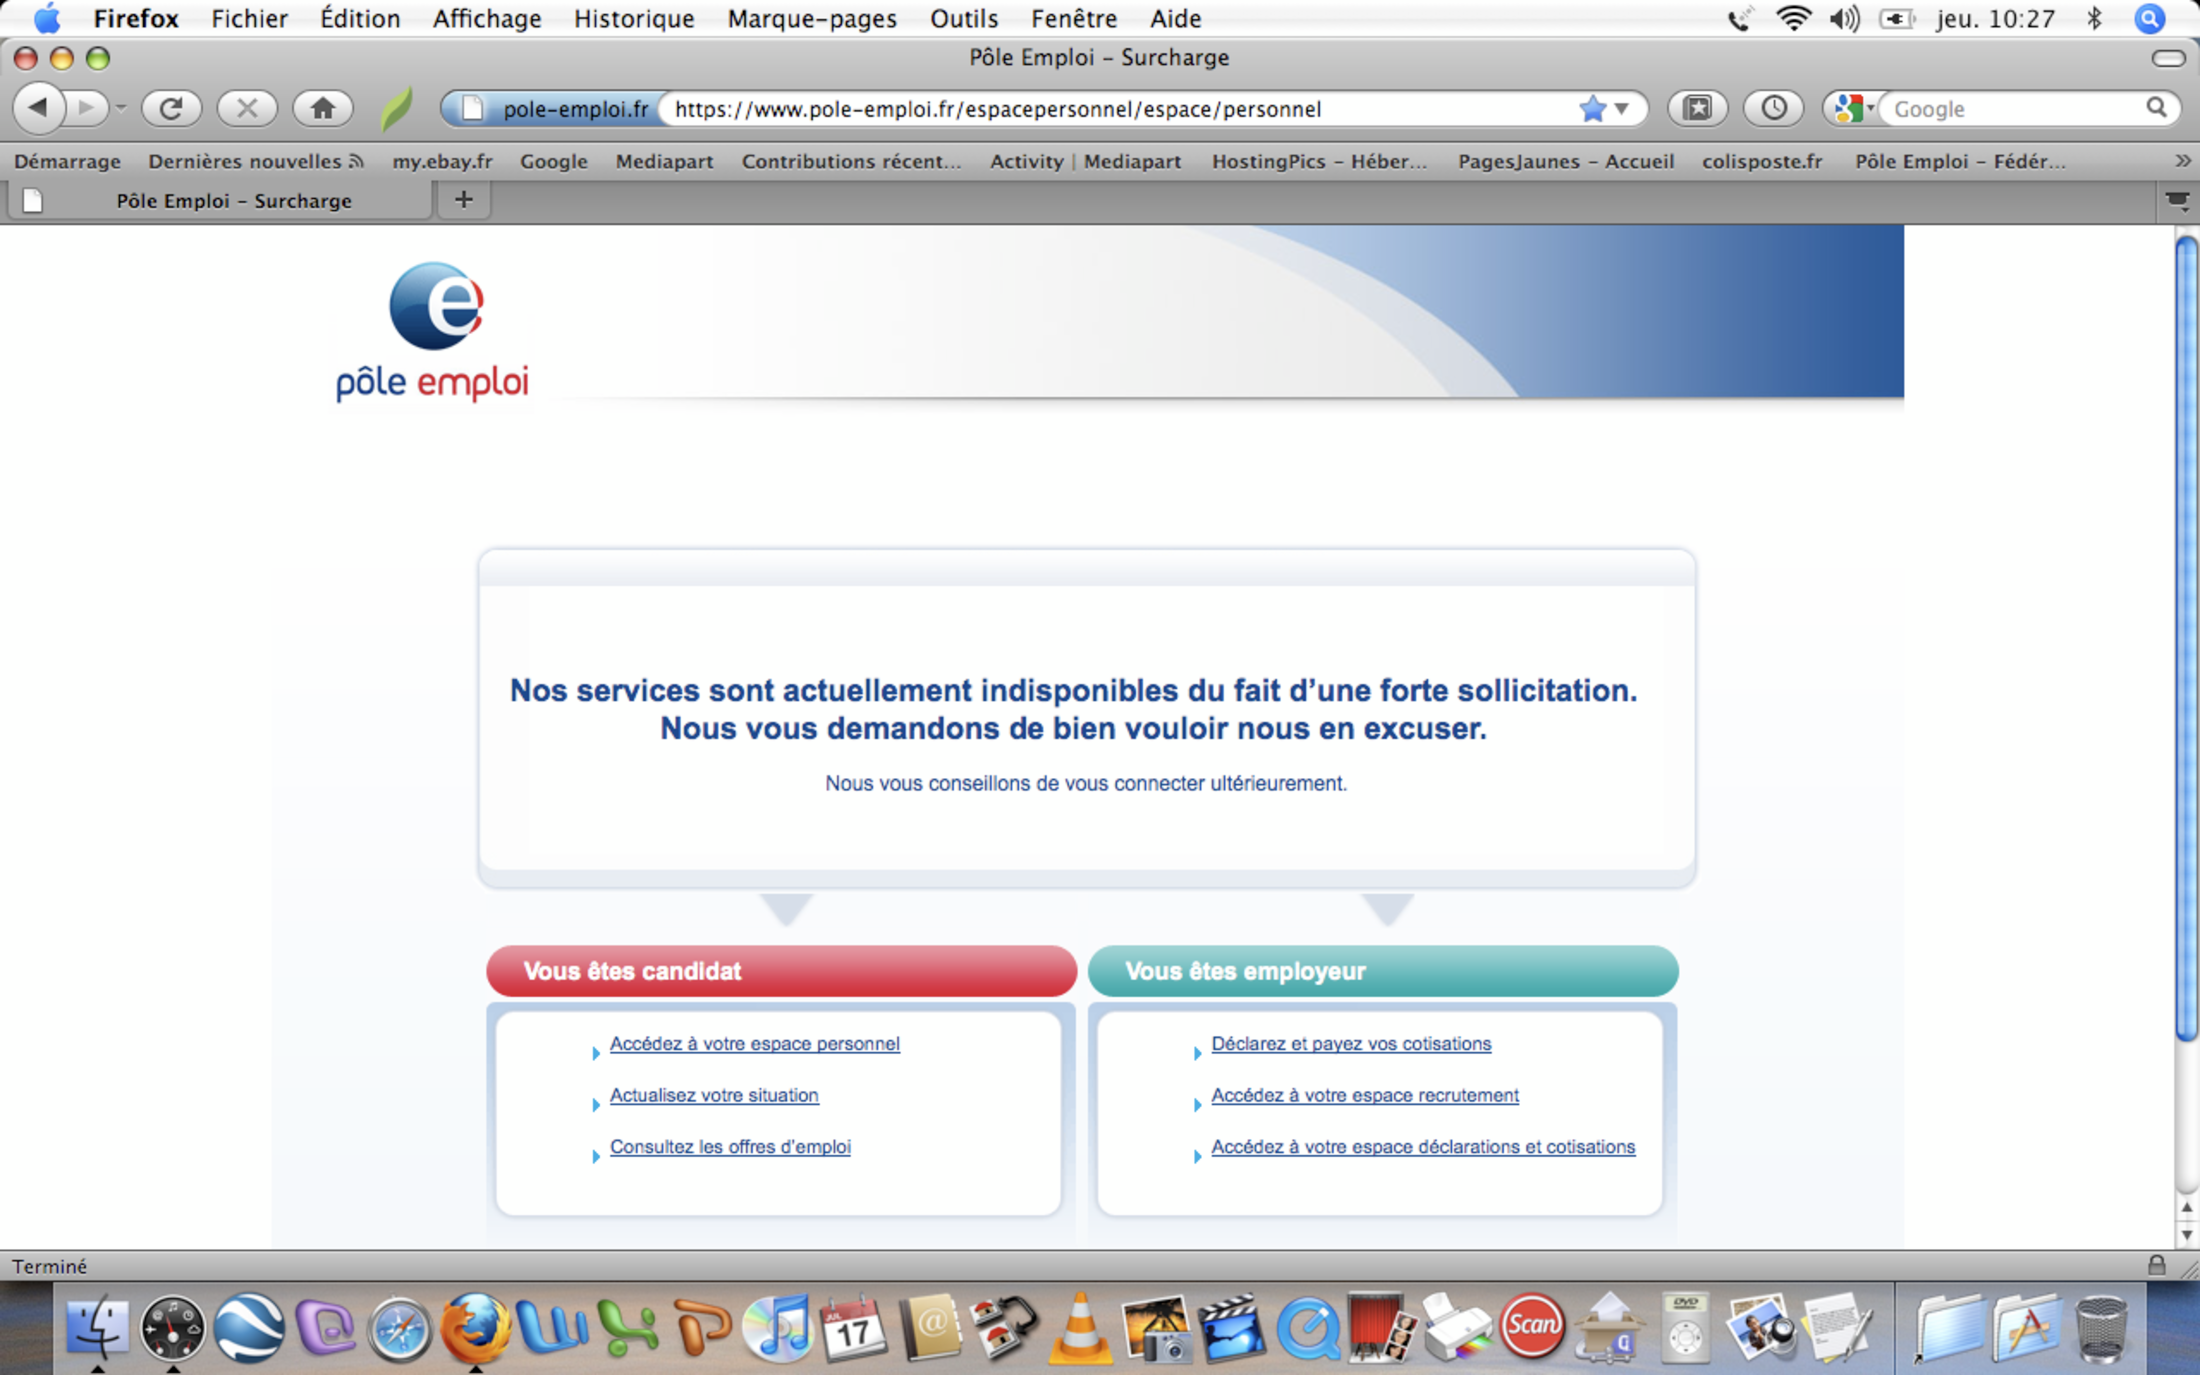The height and width of the screenshot is (1375, 2200).
Task: Stop loading with the X toolbar button
Action: pos(246,108)
